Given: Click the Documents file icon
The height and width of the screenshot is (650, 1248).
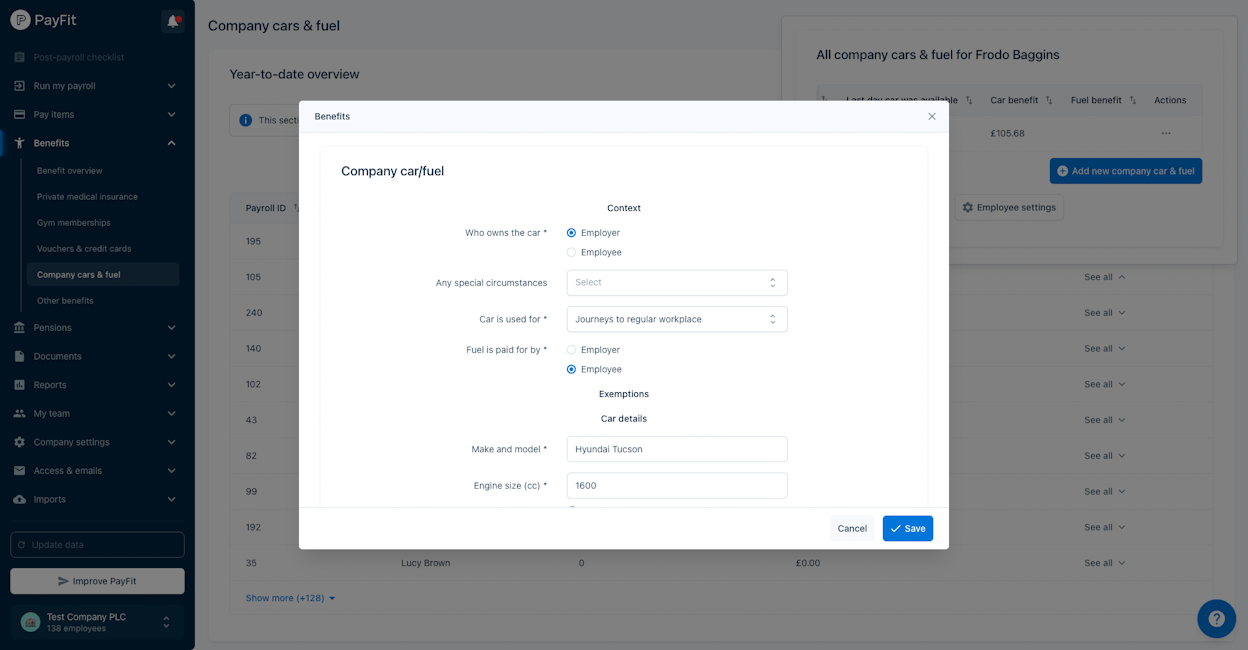Looking at the screenshot, I should pos(19,356).
